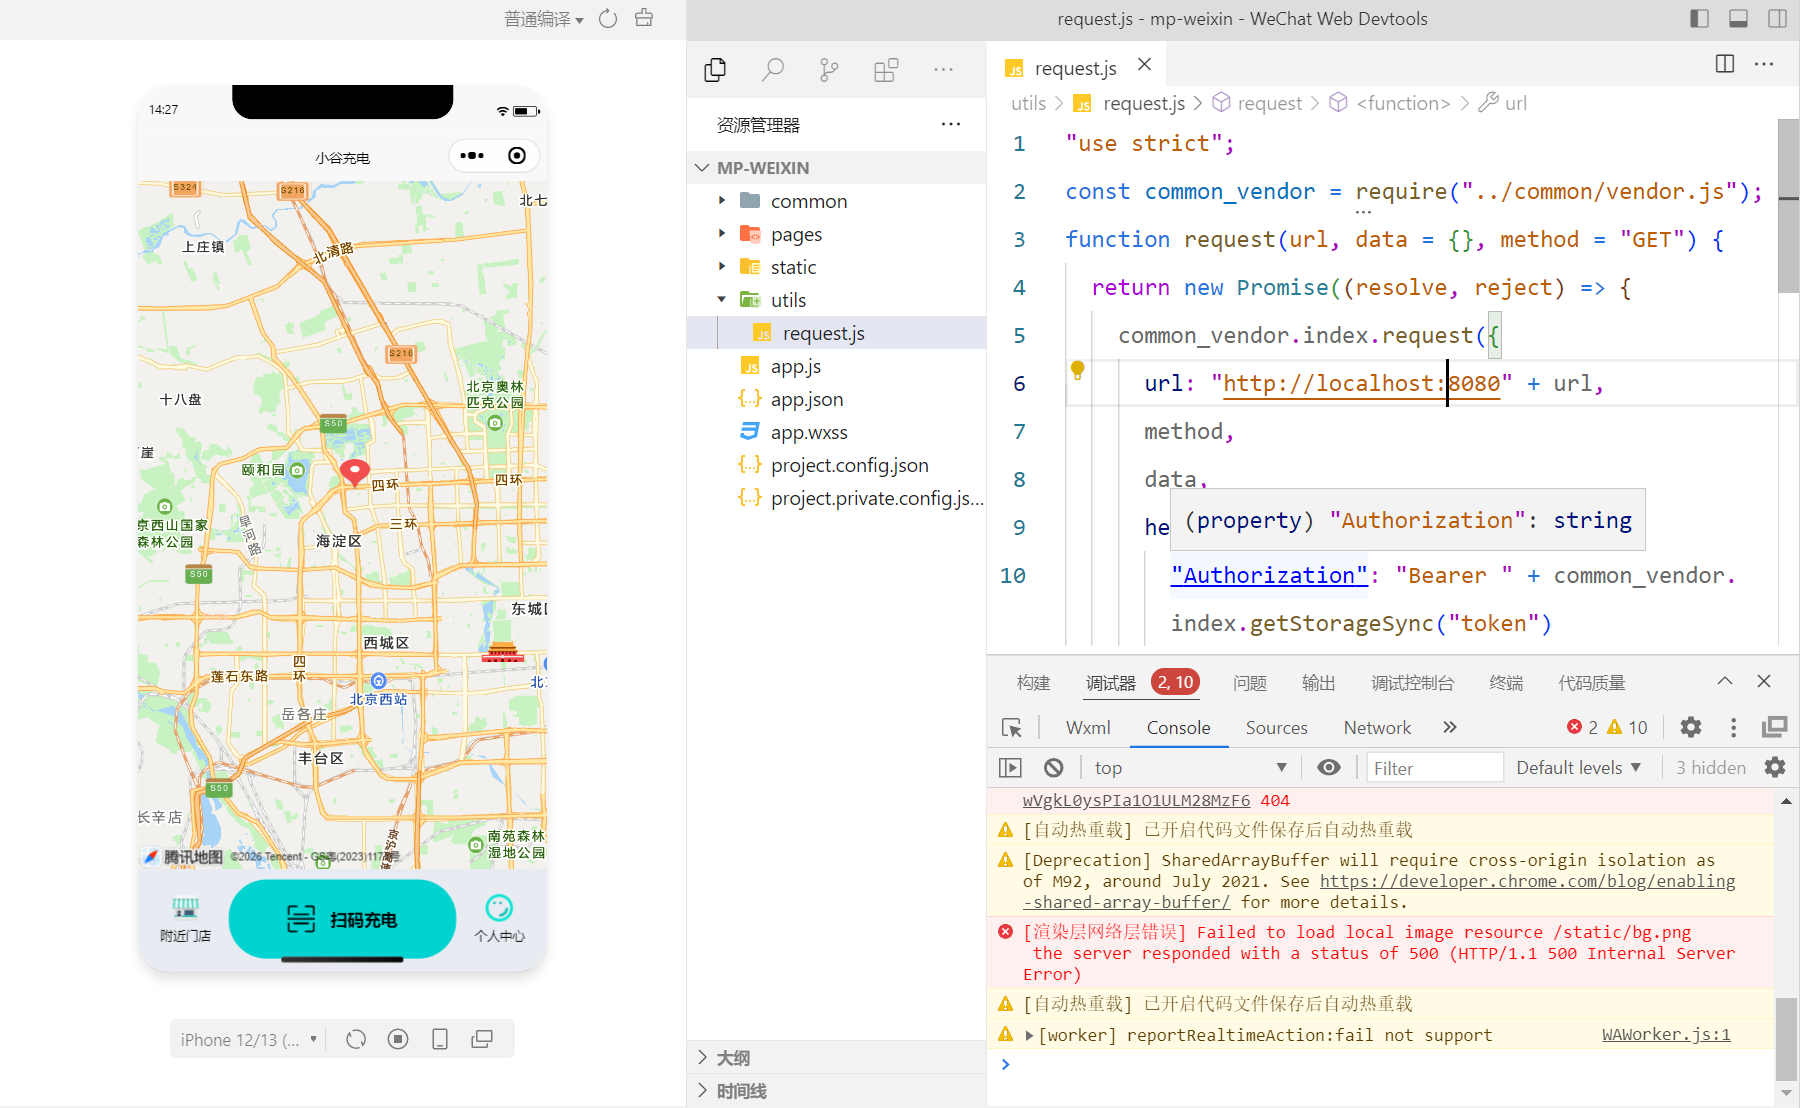This screenshot has height=1108, width=1800.
Task: Open activity bar more options ellipsis
Action: 943,70
